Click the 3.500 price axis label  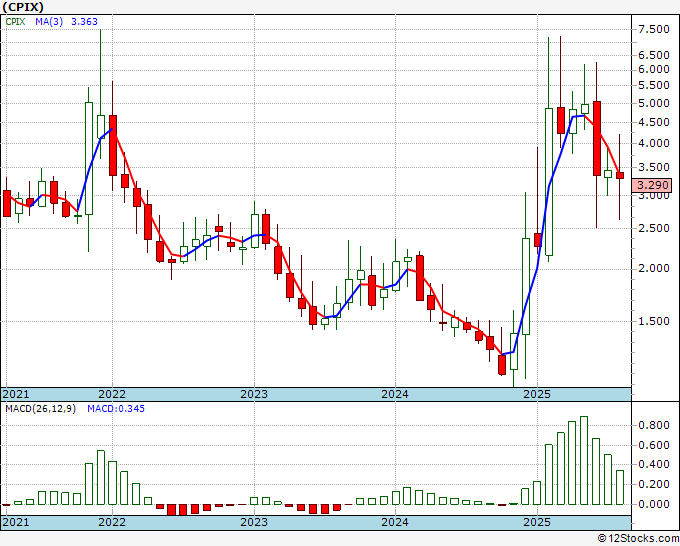coord(654,167)
